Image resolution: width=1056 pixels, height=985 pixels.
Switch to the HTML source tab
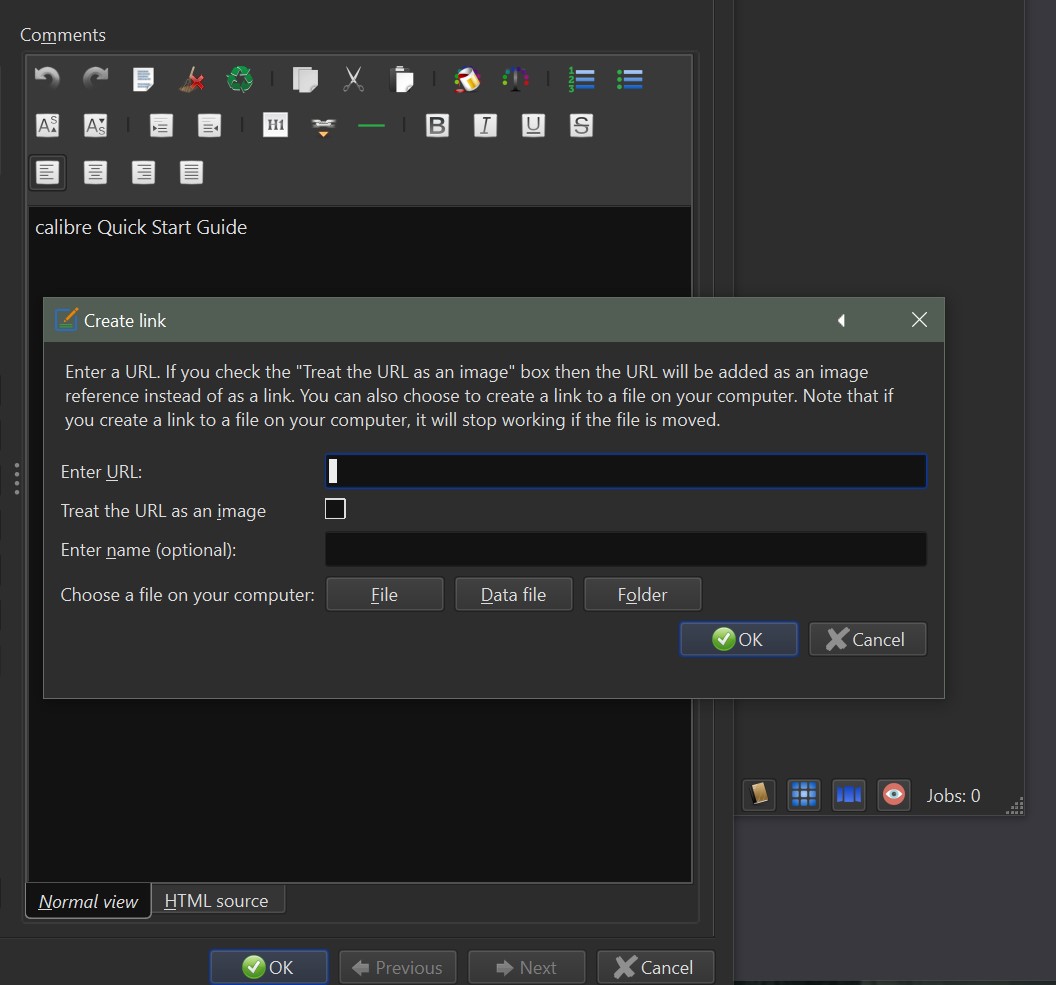[x=217, y=900]
